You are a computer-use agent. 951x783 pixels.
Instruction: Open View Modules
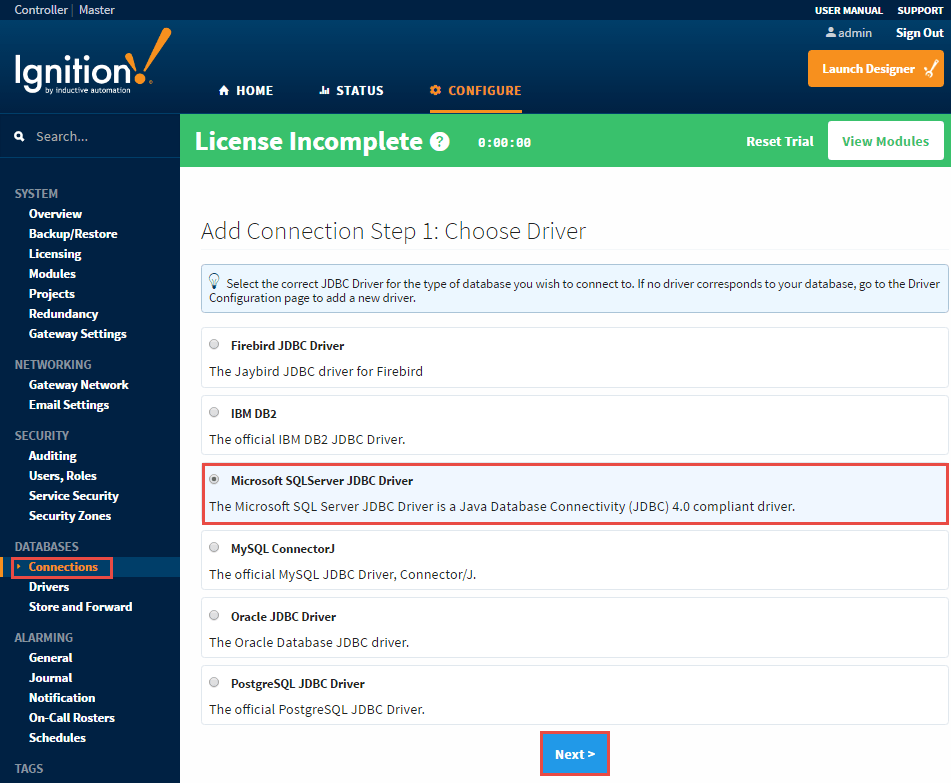point(885,141)
